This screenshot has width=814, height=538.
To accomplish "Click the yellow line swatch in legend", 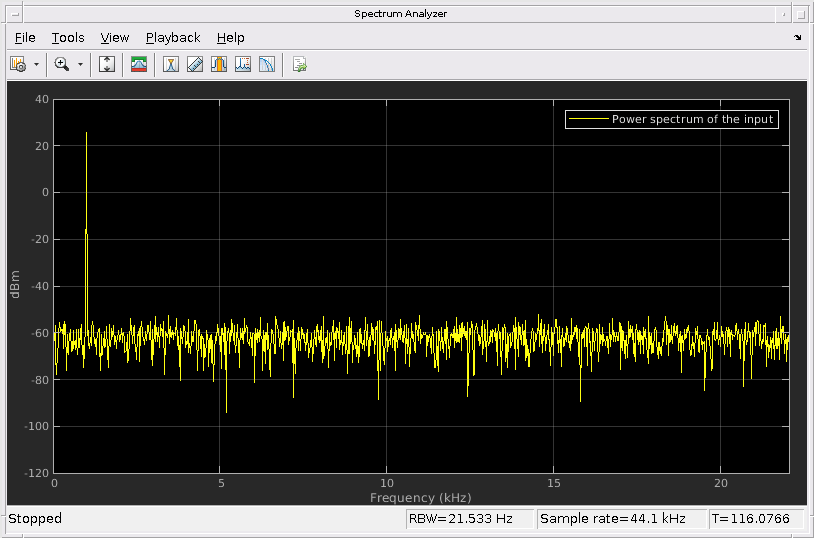I will (588, 119).
